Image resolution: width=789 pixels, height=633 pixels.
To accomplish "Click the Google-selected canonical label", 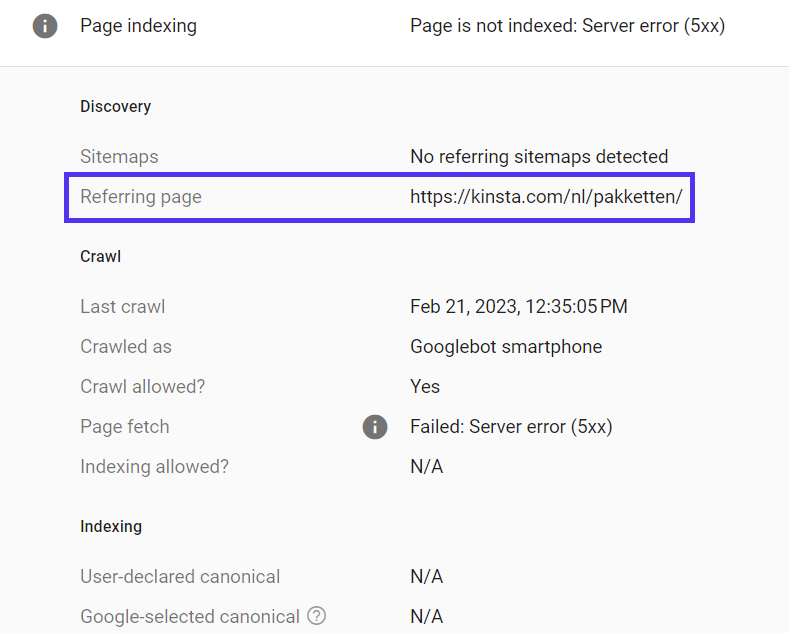I will click(x=190, y=616).
